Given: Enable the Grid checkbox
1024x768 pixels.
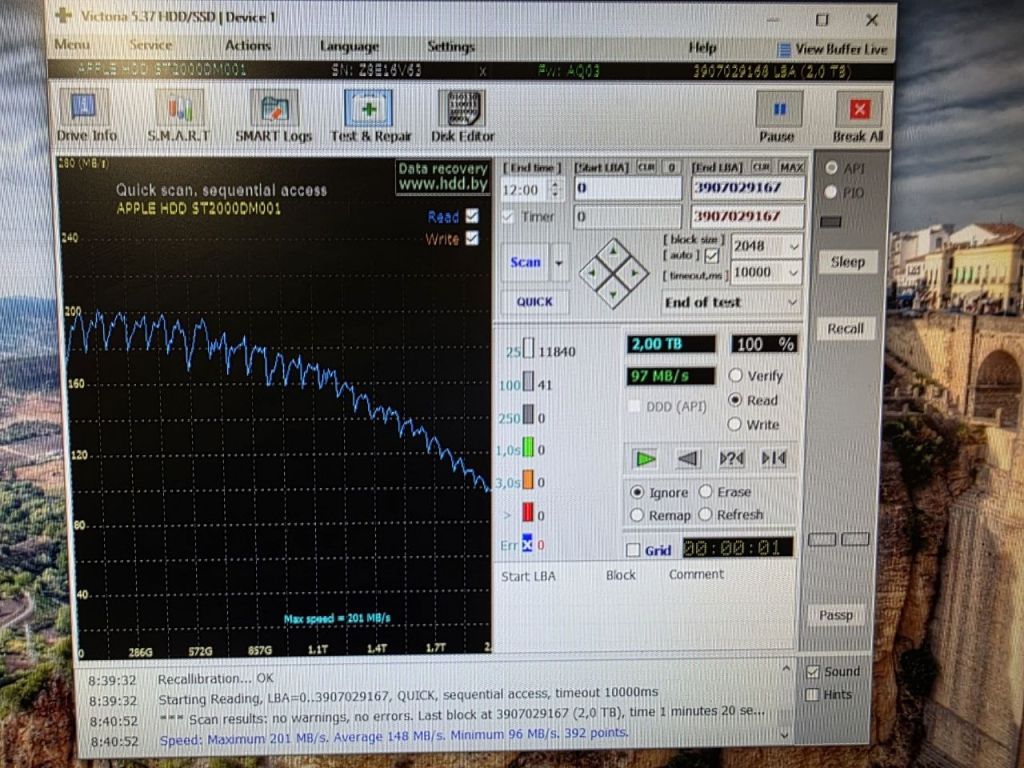Looking at the screenshot, I should (633, 550).
